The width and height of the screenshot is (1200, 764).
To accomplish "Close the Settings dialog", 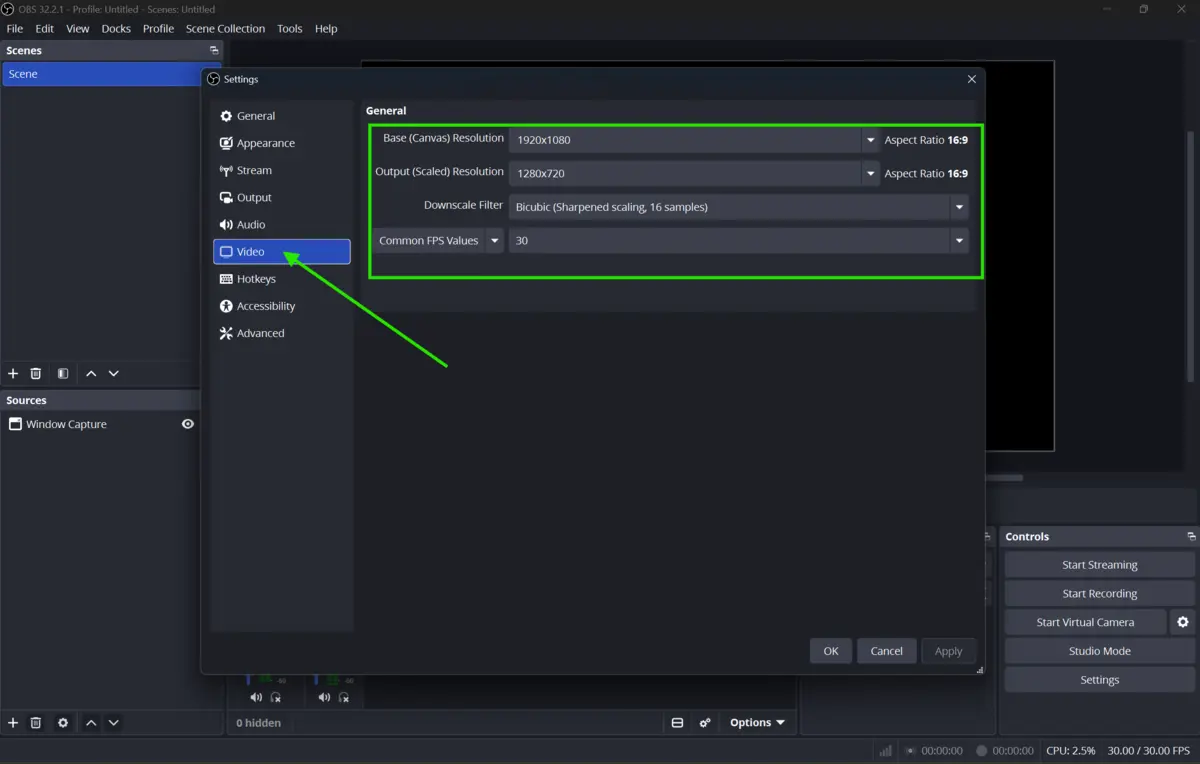I will point(972,79).
